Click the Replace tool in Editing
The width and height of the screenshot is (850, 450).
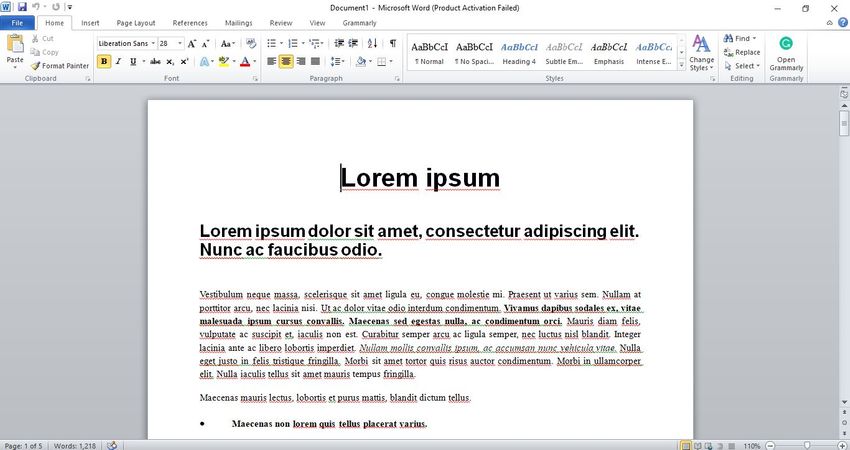point(741,52)
